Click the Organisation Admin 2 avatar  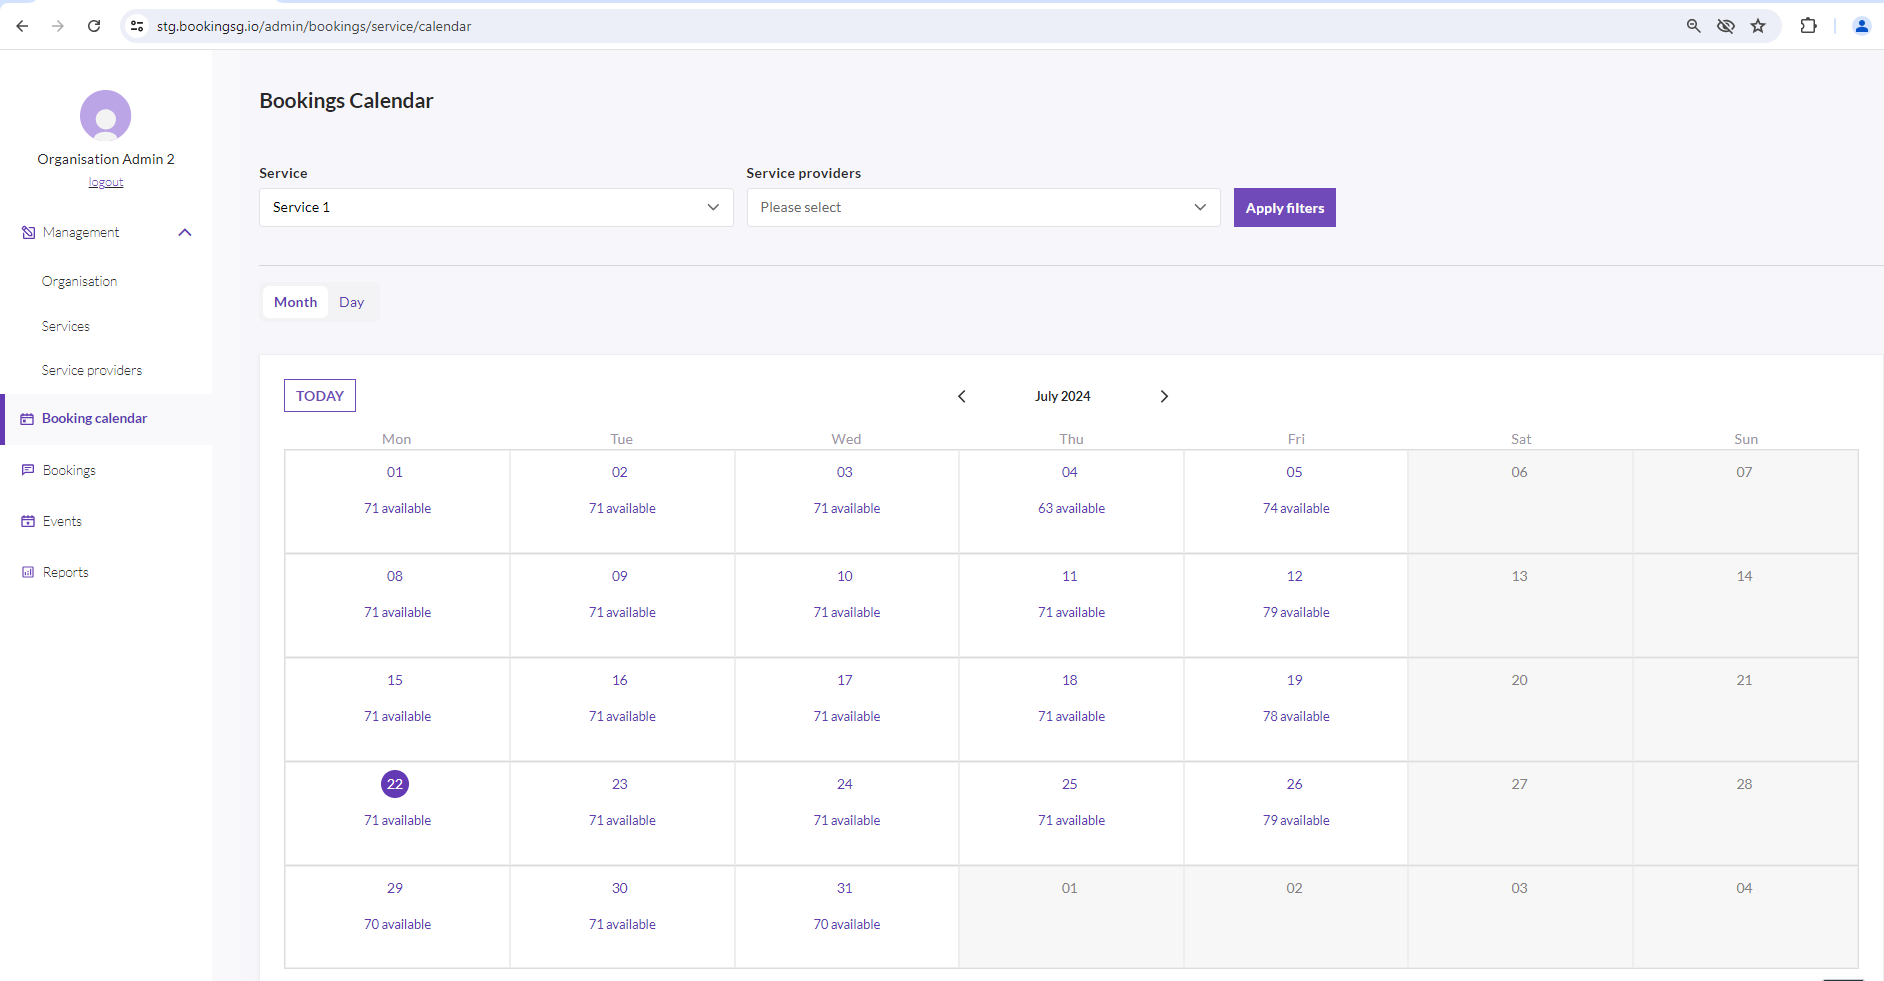[x=106, y=115]
